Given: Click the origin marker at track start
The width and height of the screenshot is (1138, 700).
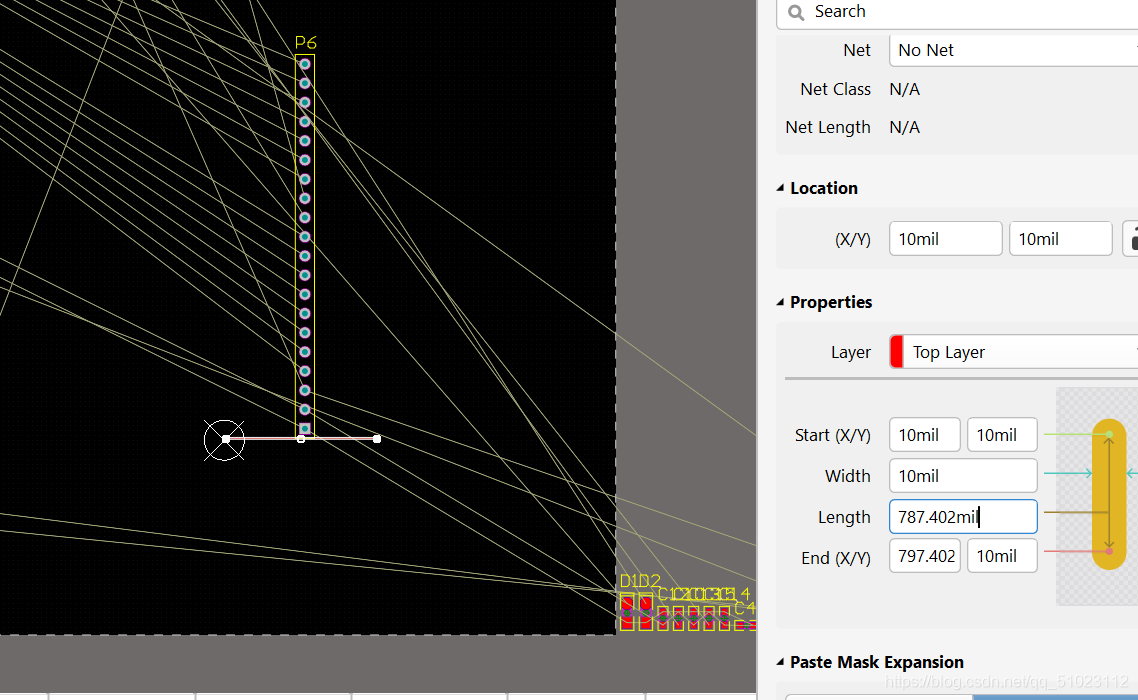Looking at the screenshot, I should click(225, 439).
